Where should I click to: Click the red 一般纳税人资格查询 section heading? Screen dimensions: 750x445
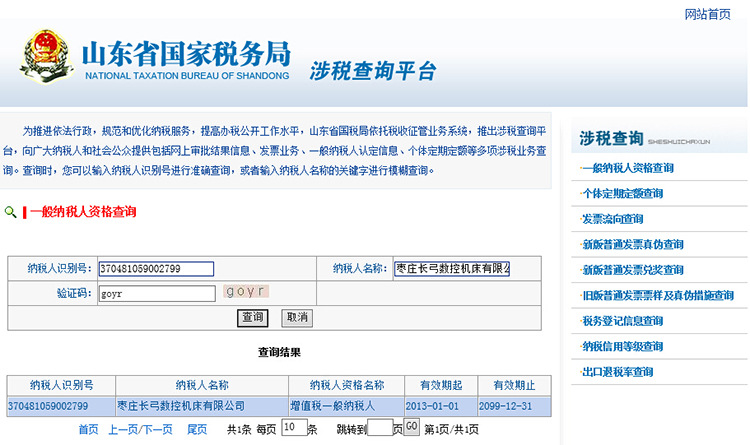[83, 211]
